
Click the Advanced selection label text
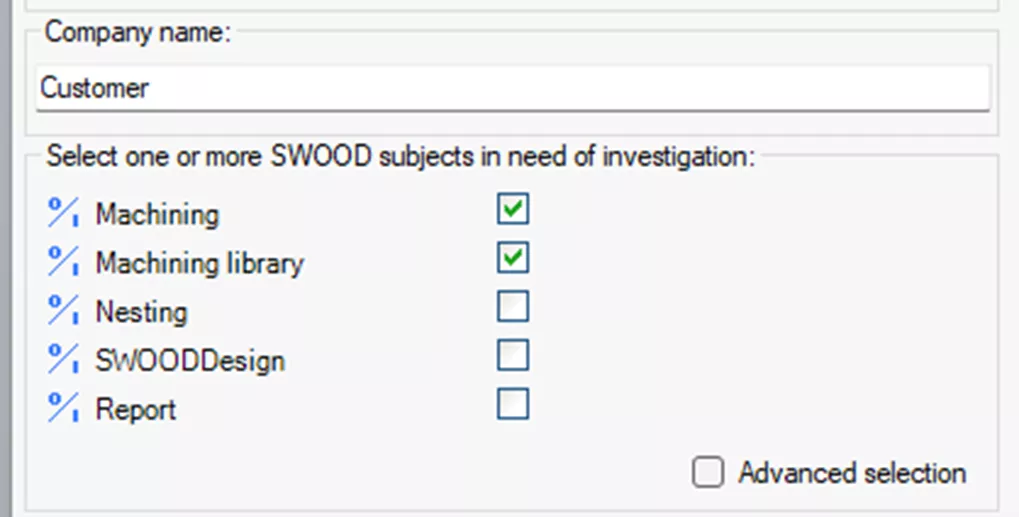(852, 473)
